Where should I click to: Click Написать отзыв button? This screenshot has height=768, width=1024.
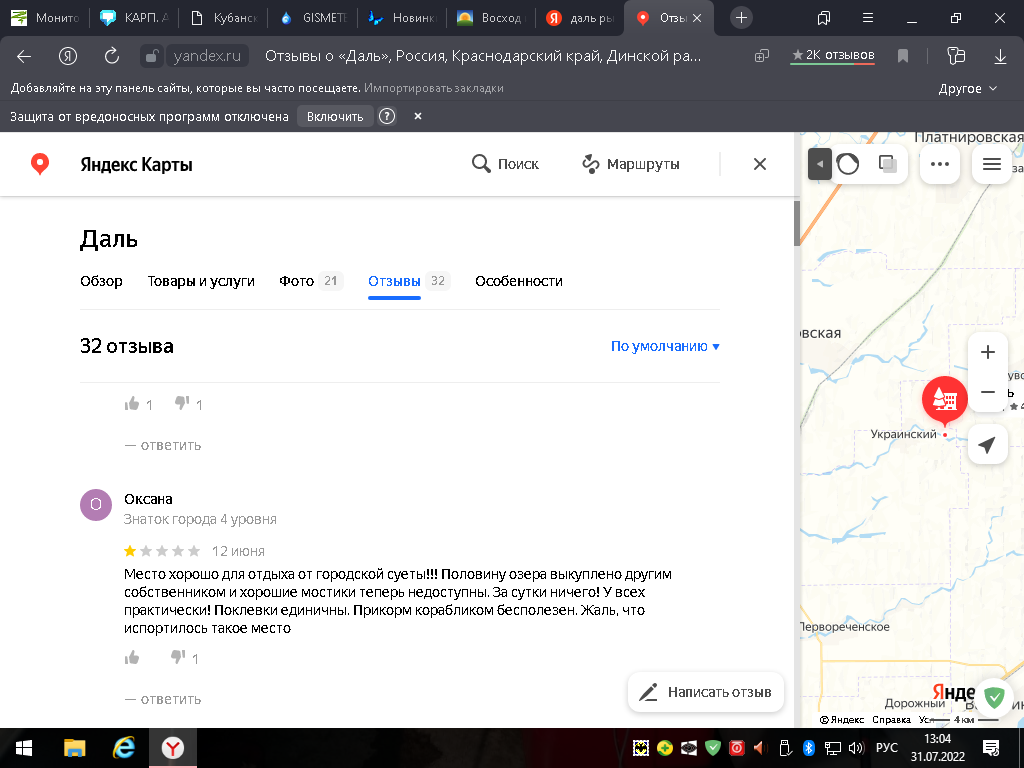click(x=705, y=692)
